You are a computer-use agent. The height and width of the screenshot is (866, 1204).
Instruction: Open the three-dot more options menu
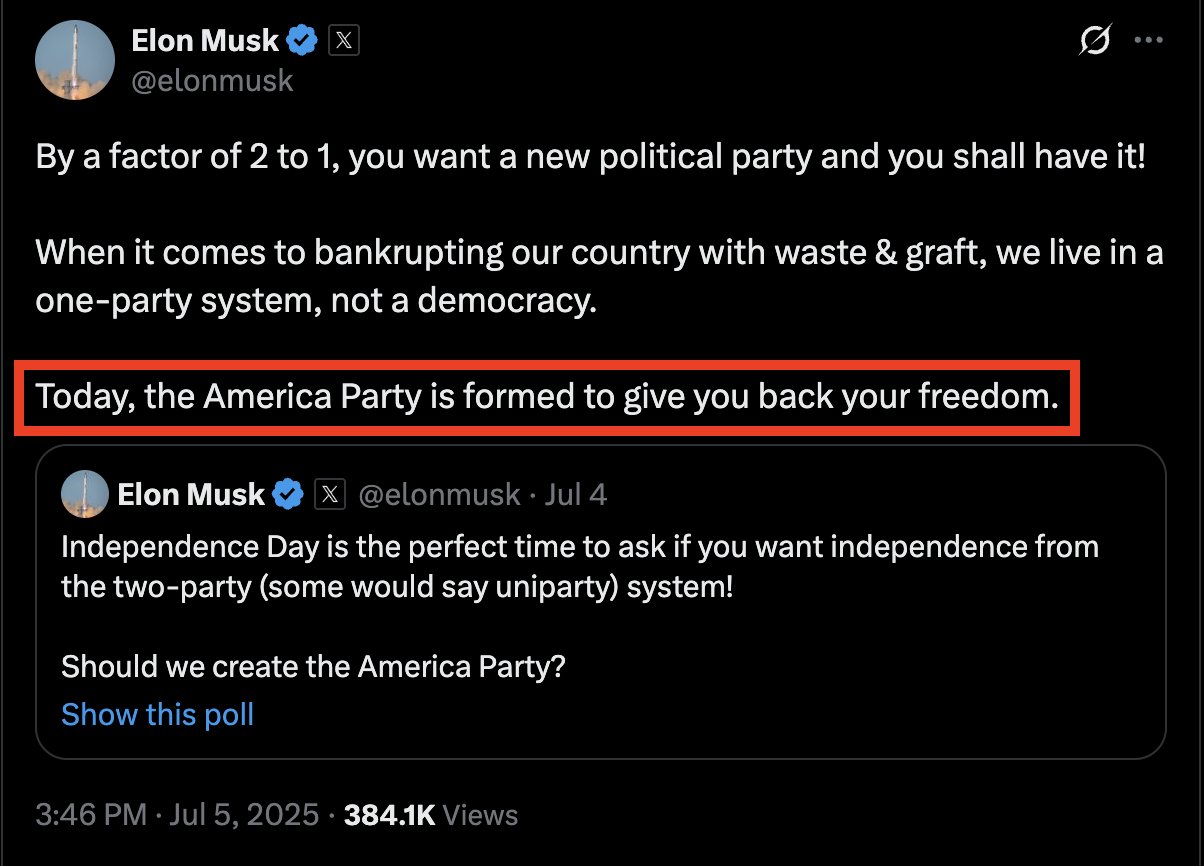[1147, 41]
